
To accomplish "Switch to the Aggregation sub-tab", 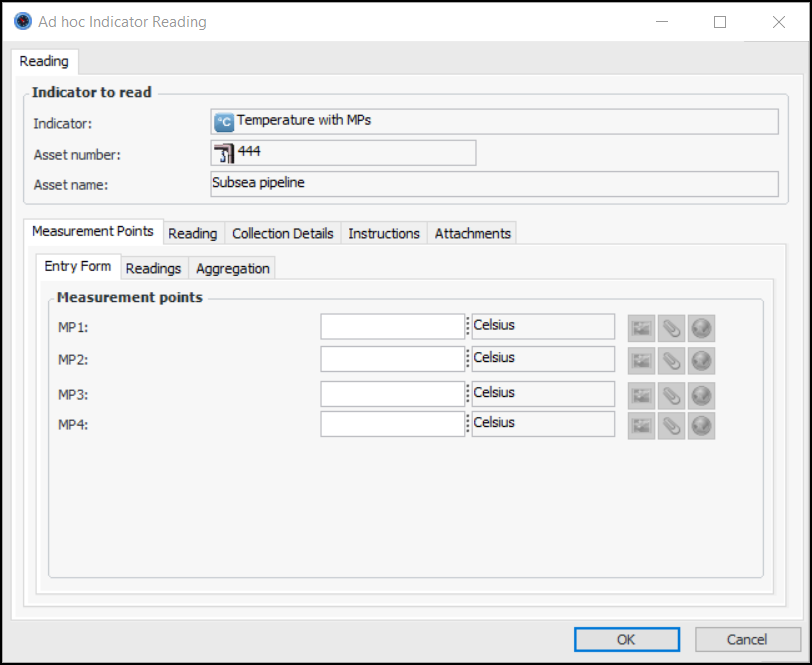I will [x=232, y=268].
